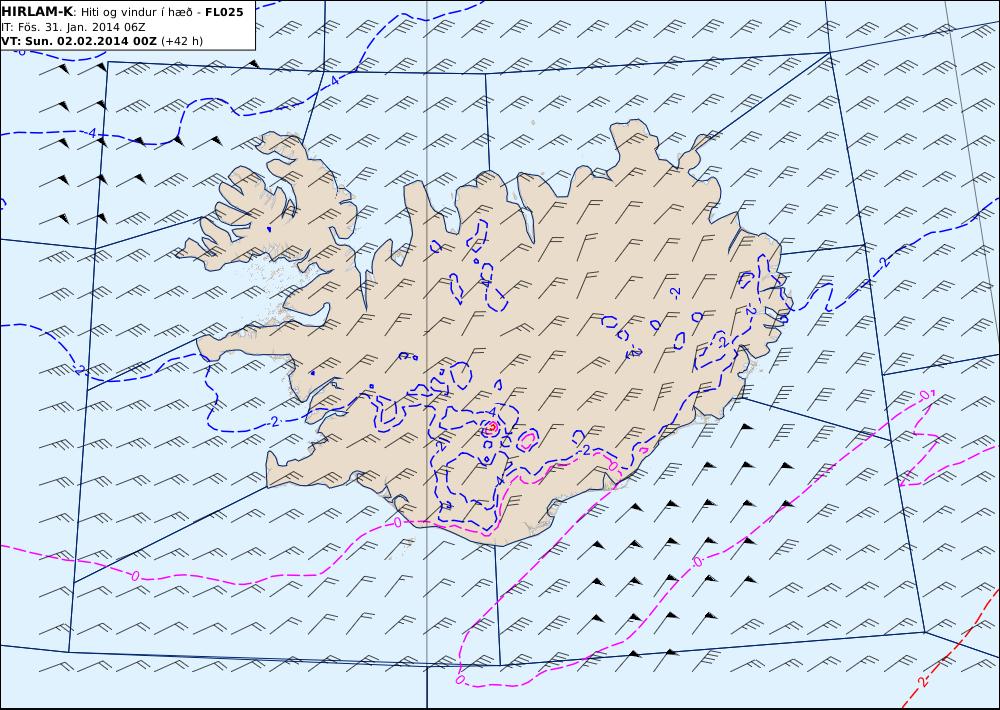
Task: Click the '(+42 h)' forecast offset text
Action: 182,41
